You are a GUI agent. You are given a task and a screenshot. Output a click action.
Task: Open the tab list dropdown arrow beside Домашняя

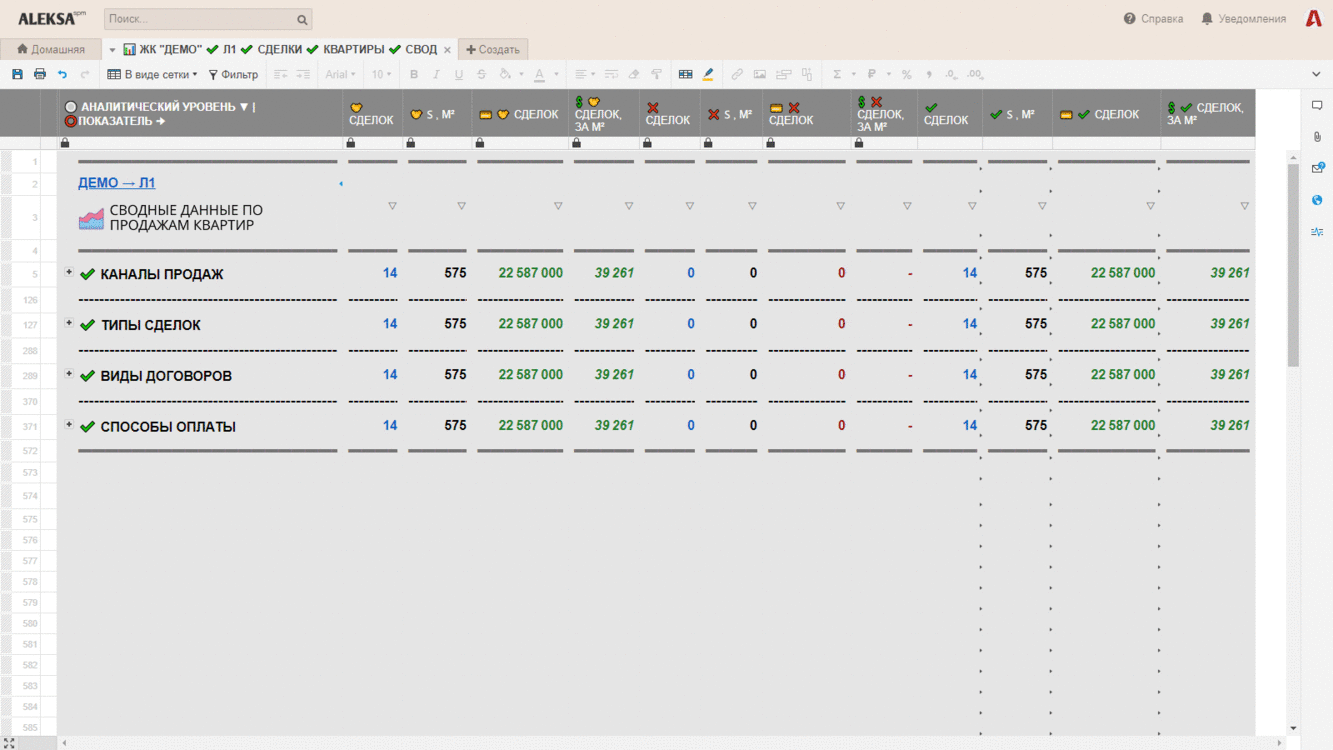(x=112, y=50)
